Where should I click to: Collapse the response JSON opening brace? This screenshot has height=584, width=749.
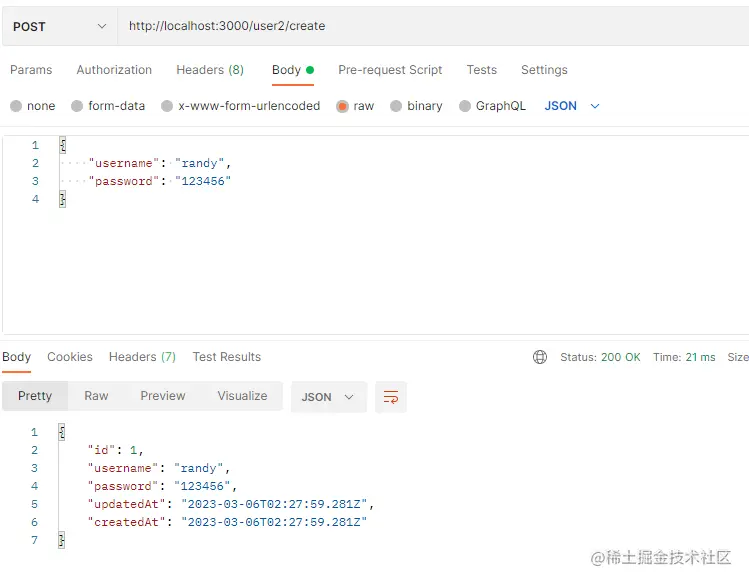click(62, 432)
